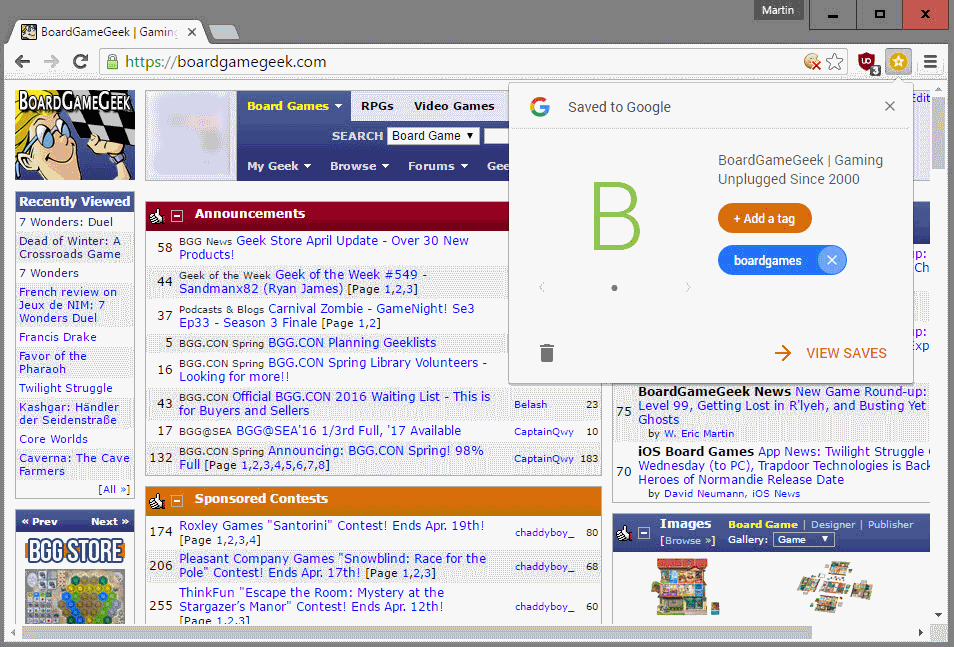Collapse the Images section
The width and height of the screenshot is (954, 647).
[x=644, y=533]
